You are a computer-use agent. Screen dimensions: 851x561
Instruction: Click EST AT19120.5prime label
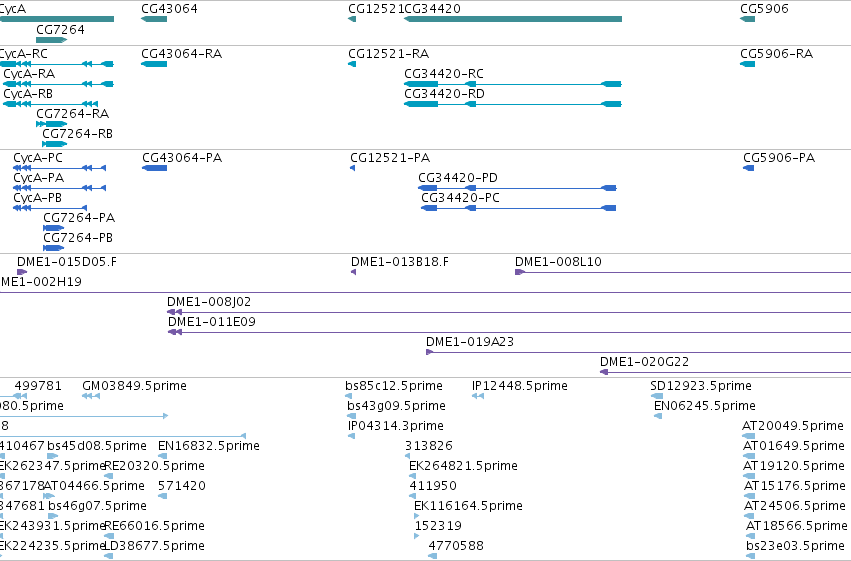coord(794,466)
